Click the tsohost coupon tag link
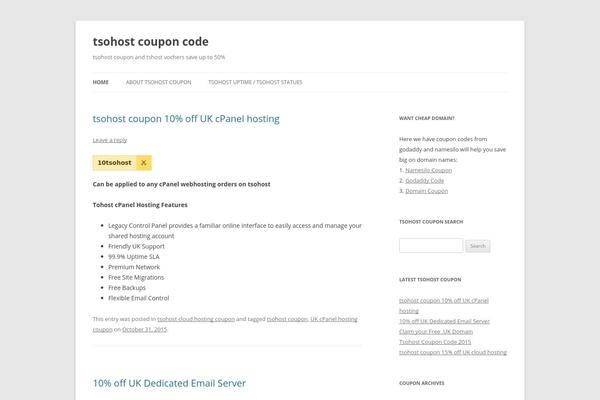 (287, 319)
